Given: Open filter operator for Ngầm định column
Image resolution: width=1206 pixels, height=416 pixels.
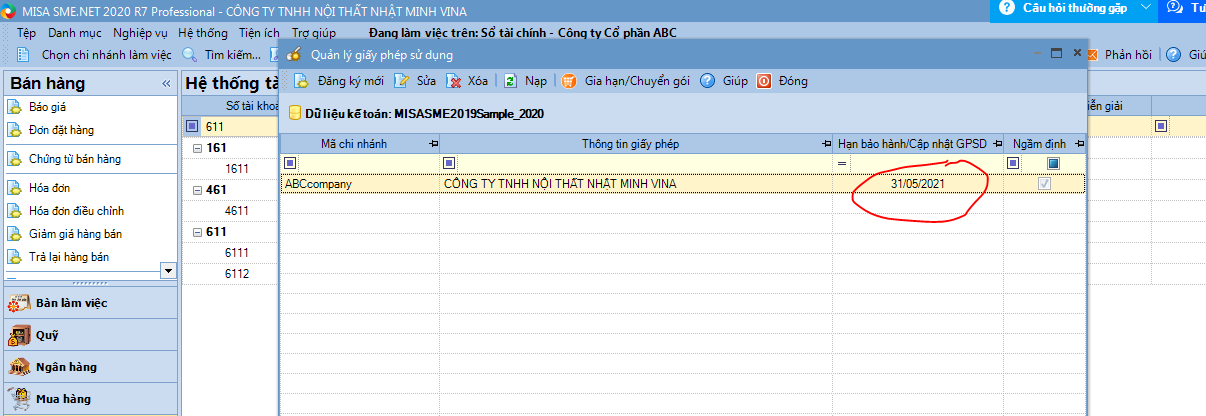Looking at the screenshot, I should click(1013, 163).
